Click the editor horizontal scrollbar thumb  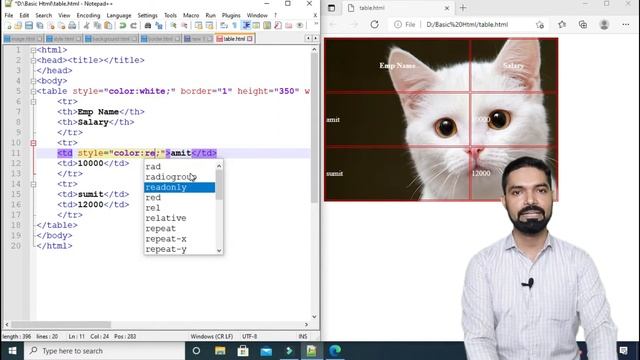pos(61,324)
